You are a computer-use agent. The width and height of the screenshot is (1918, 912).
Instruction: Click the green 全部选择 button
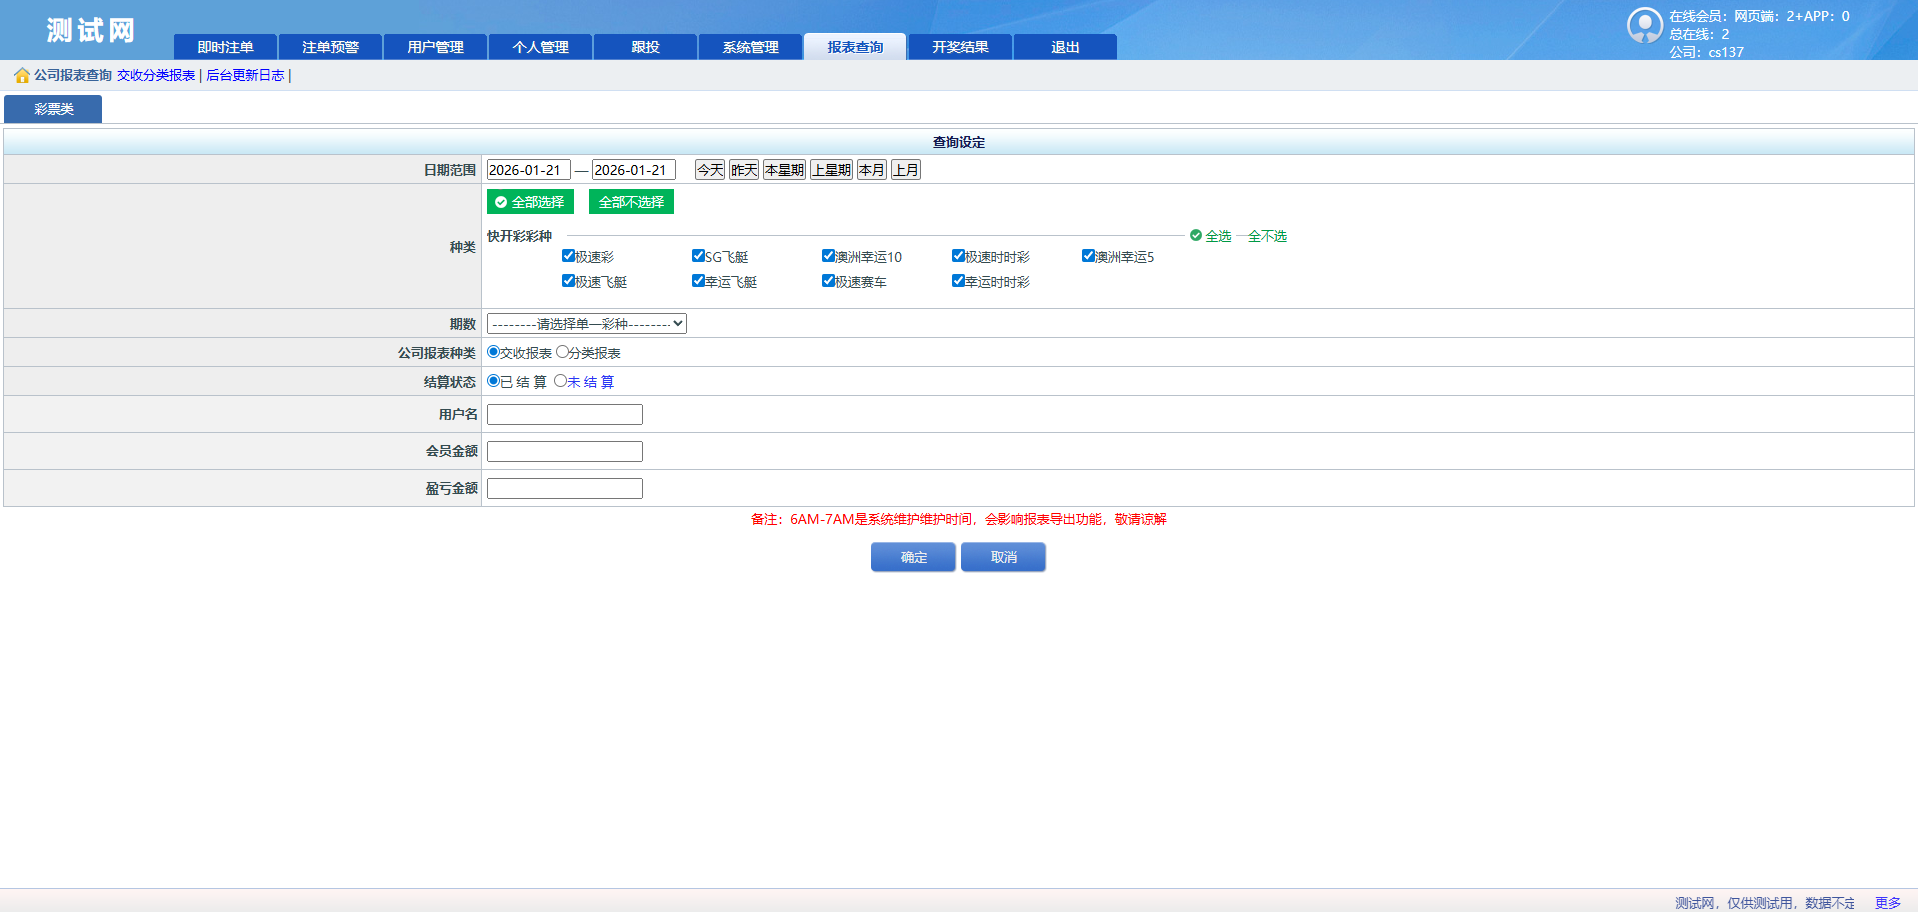[x=530, y=202]
